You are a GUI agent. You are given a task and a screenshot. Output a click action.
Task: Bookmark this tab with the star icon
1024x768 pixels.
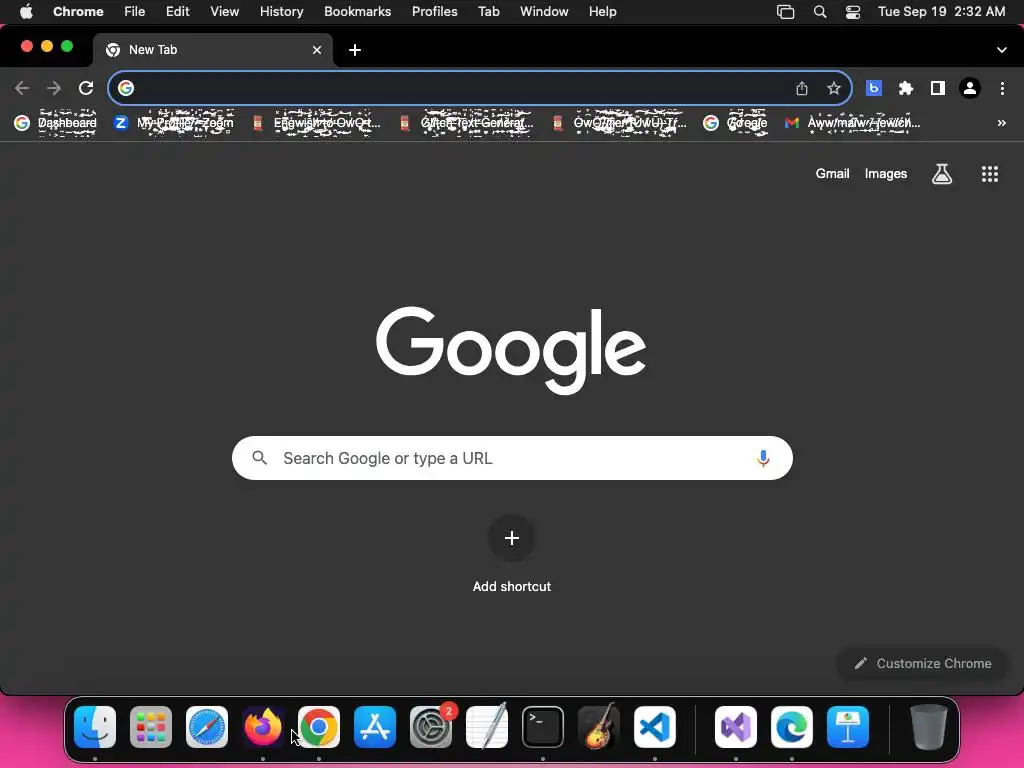(x=834, y=88)
